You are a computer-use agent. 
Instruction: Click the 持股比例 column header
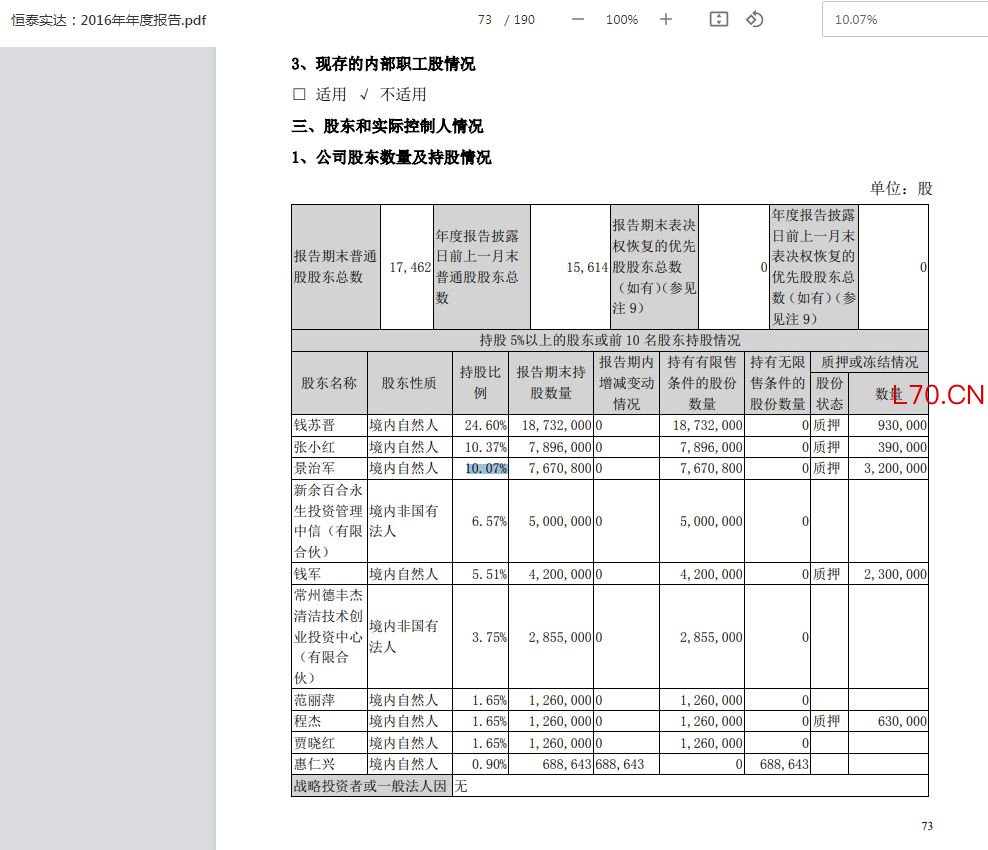[x=480, y=383]
